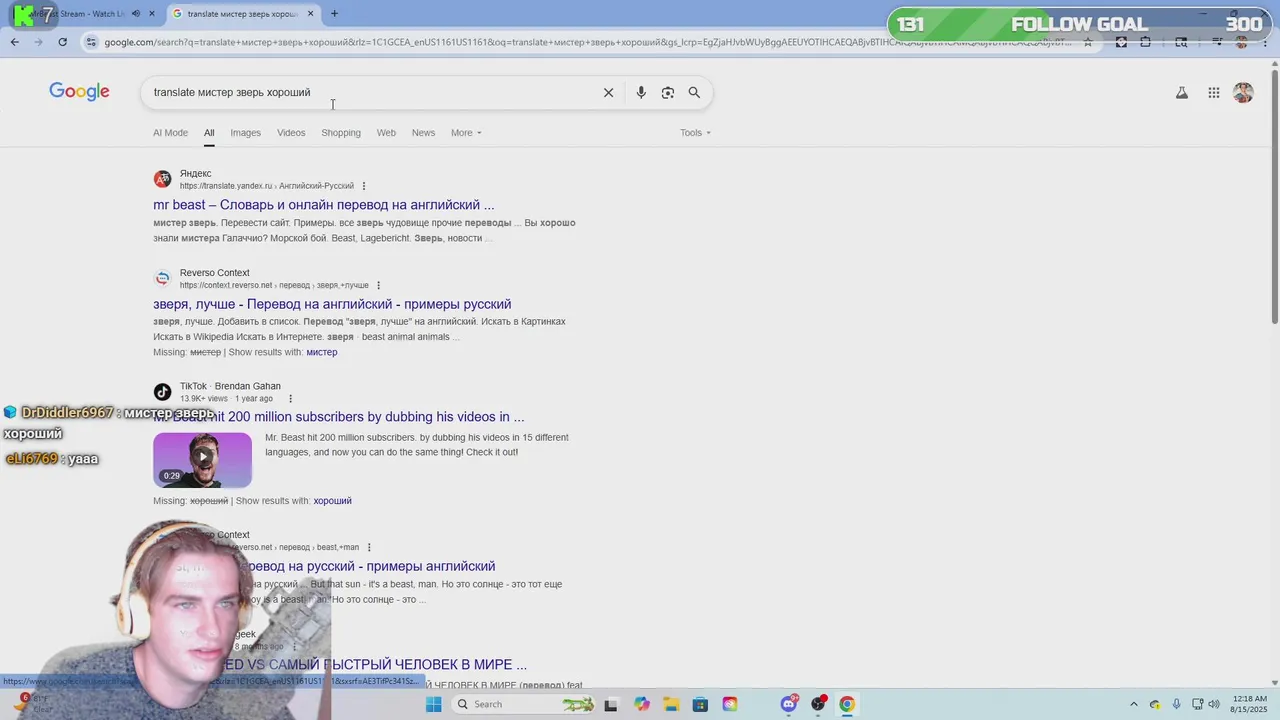Open the Chrome extensions puzzle icon
The height and width of the screenshot is (720, 1280).
[x=1145, y=42]
